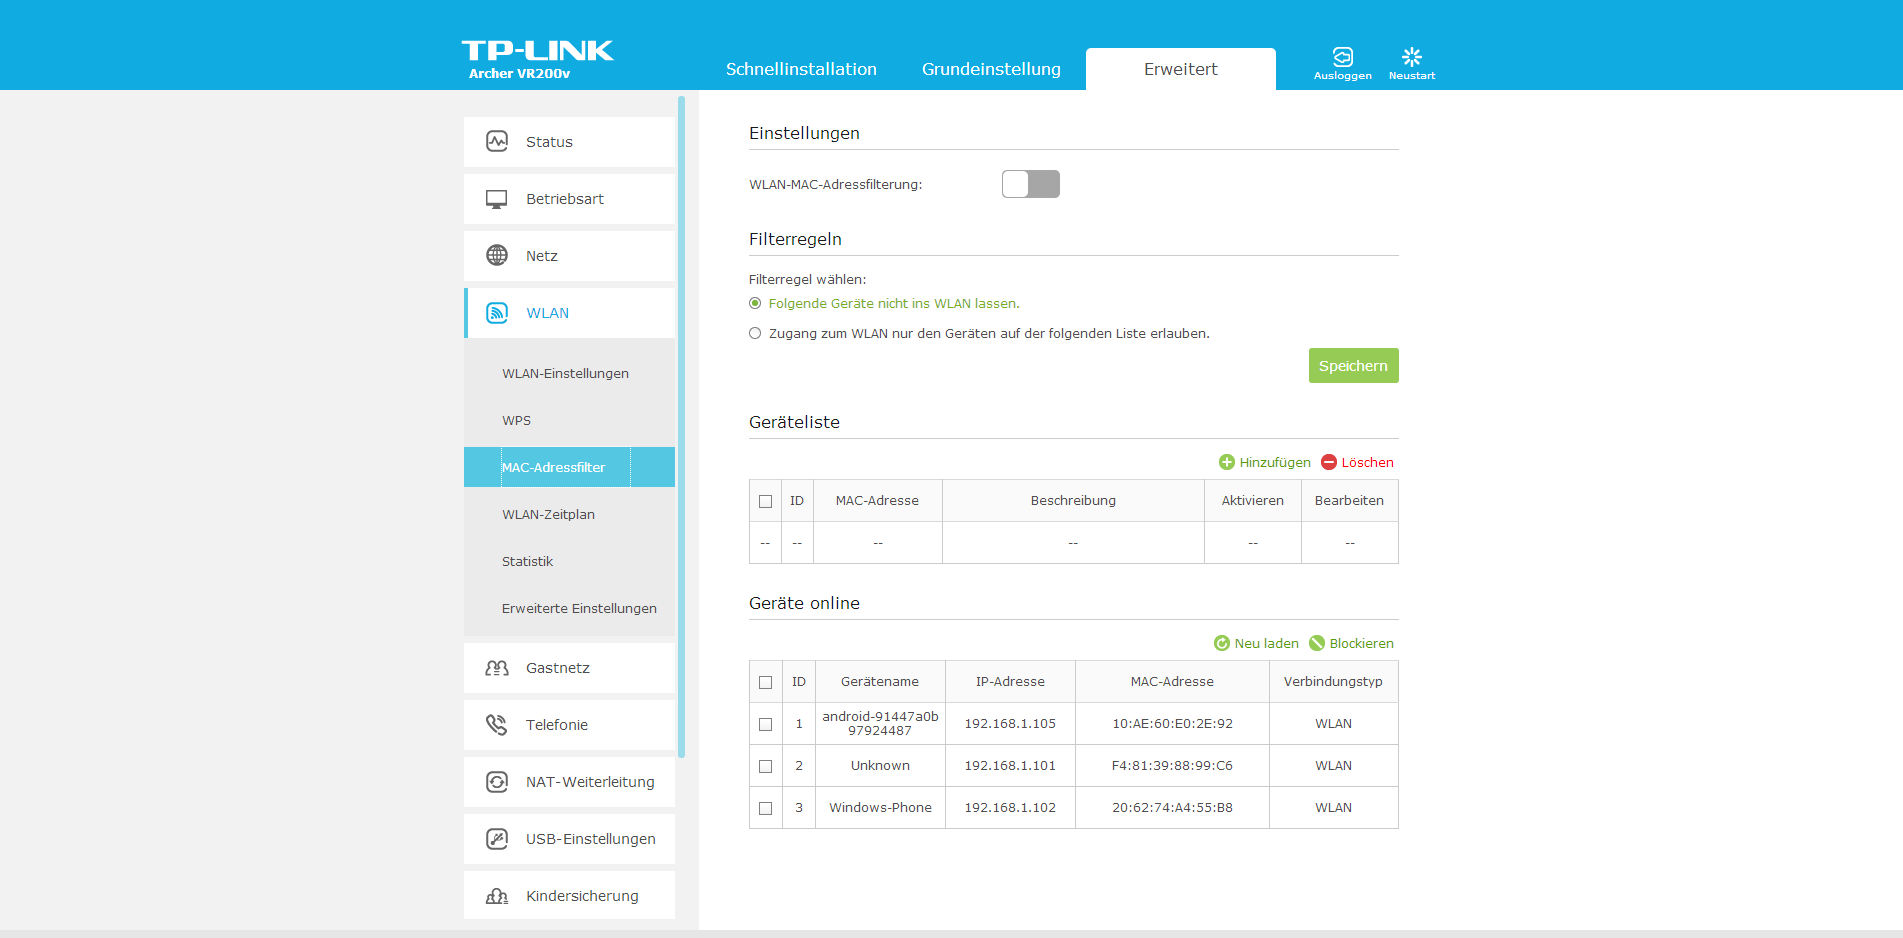This screenshot has width=1903, height=938.
Task: Click the Blockieren block icon
Action: 1317,643
